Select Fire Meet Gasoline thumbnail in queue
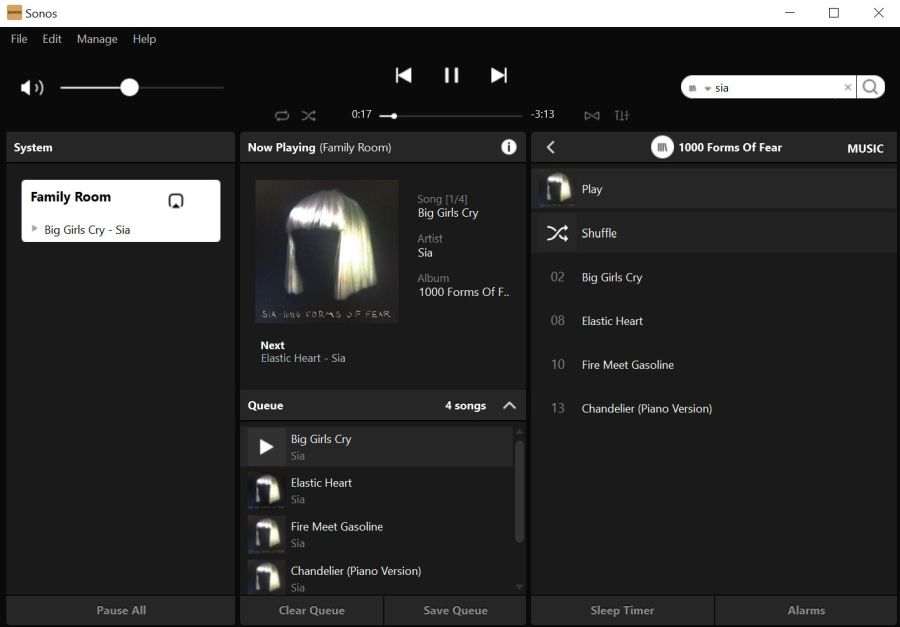The height and width of the screenshot is (627, 900). pyautogui.click(x=266, y=535)
